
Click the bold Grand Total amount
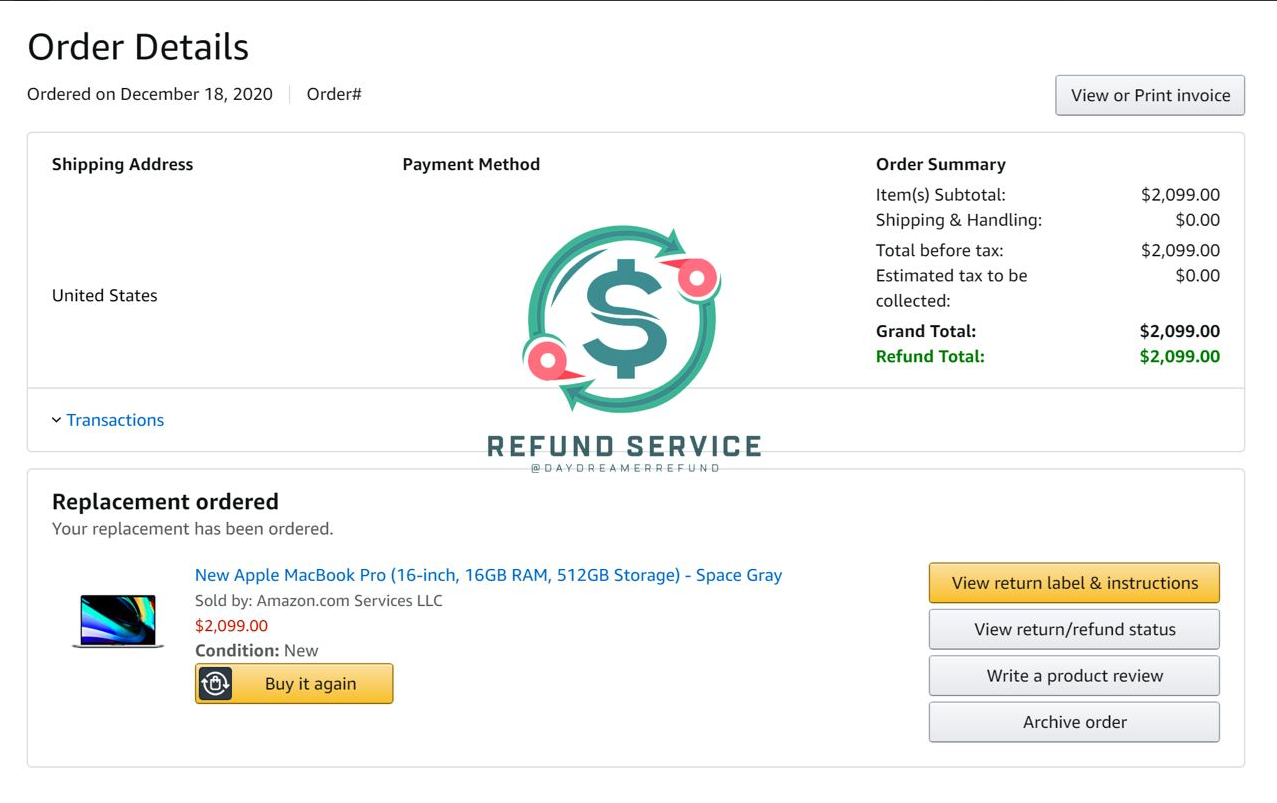(1180, 331)
